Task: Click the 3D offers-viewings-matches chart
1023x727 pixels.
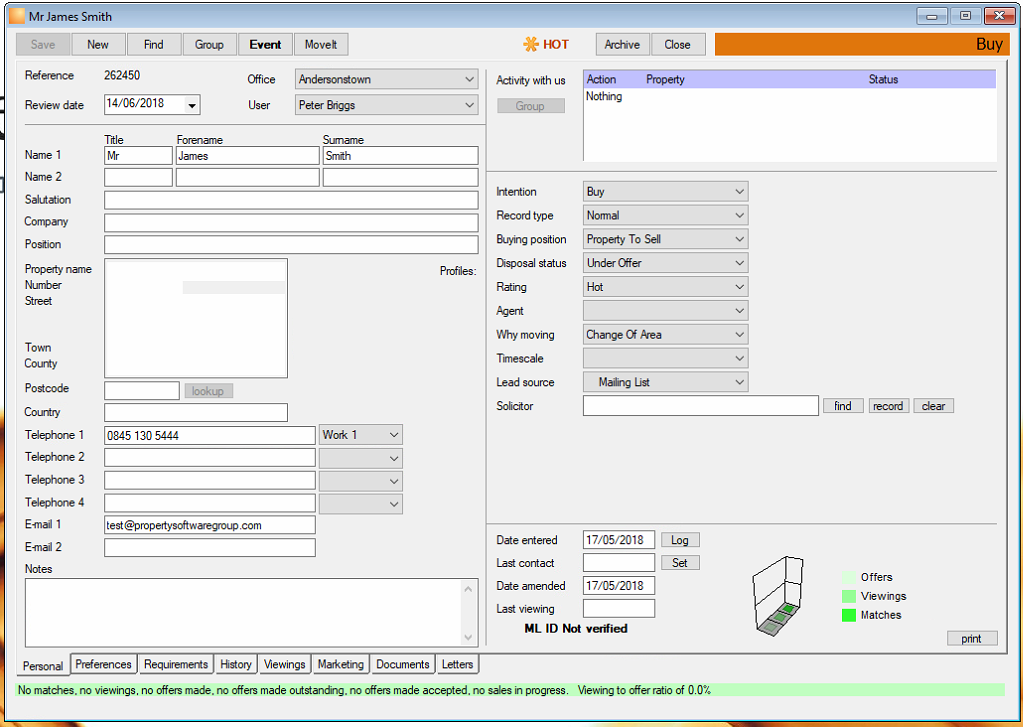Action: click(778, 596)
